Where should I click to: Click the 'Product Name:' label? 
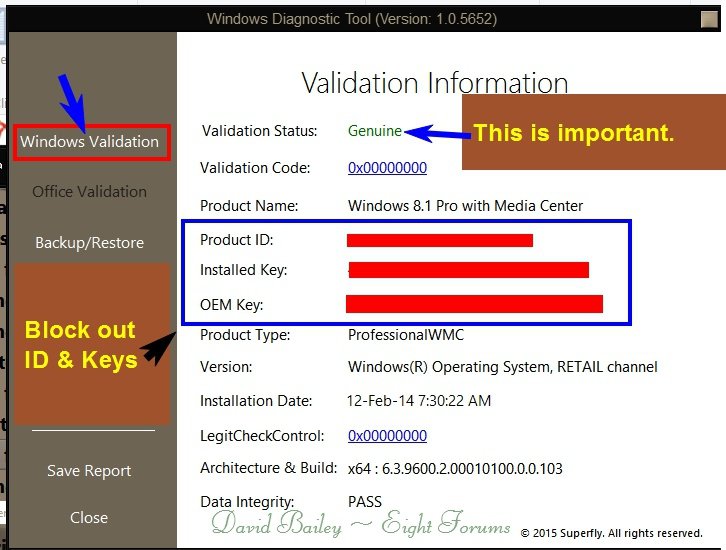tap(249, 206)
